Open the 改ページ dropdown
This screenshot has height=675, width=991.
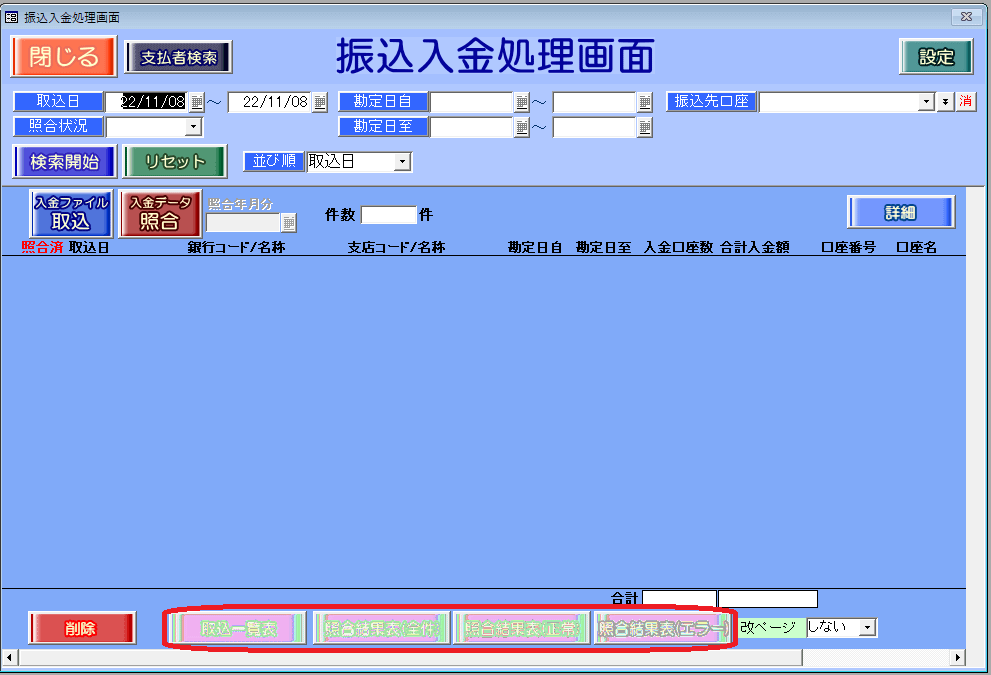pyautogui.click(x=867, y=627)
